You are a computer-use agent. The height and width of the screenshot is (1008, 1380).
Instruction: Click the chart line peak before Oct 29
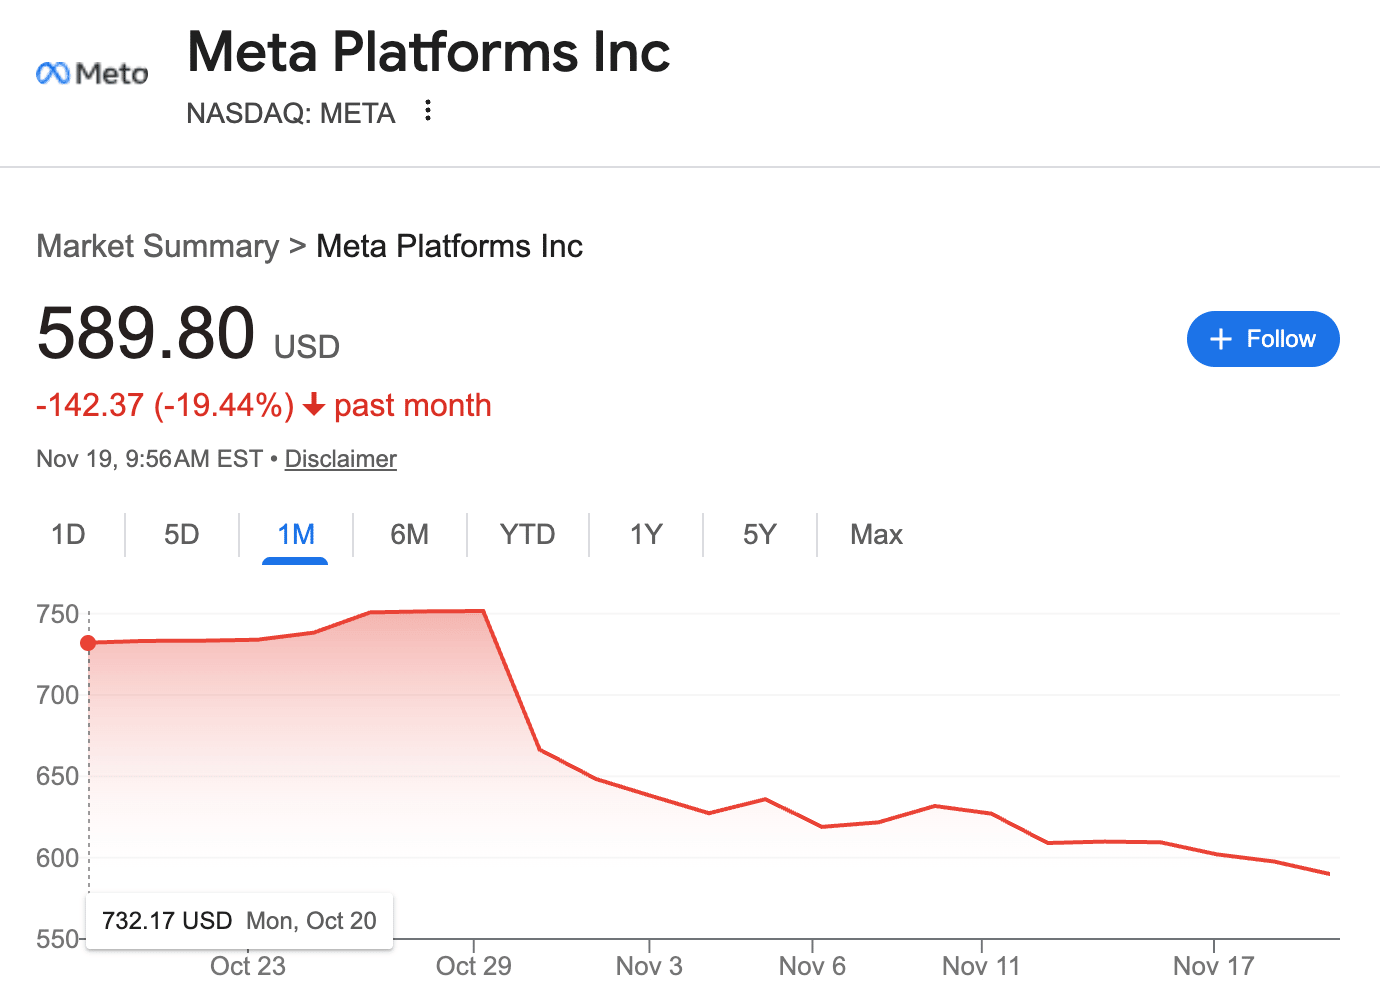483,611
